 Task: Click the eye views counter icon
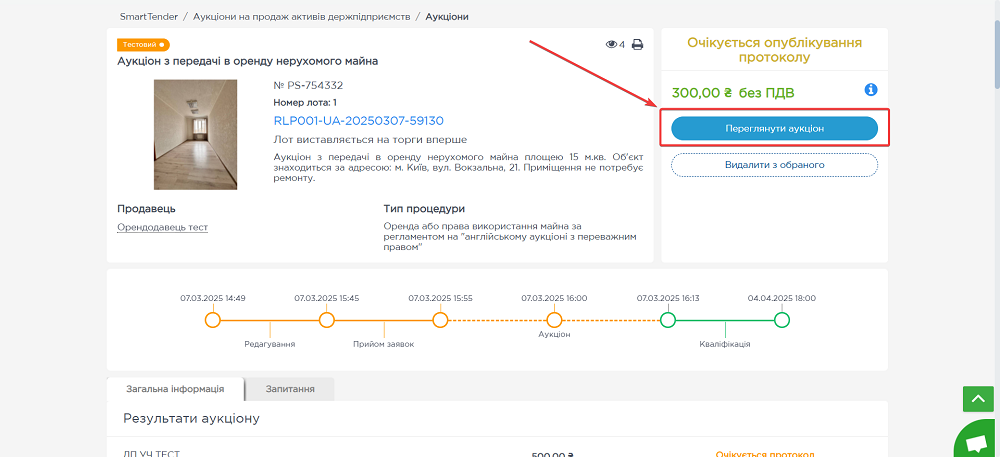[x=611, y=45]
